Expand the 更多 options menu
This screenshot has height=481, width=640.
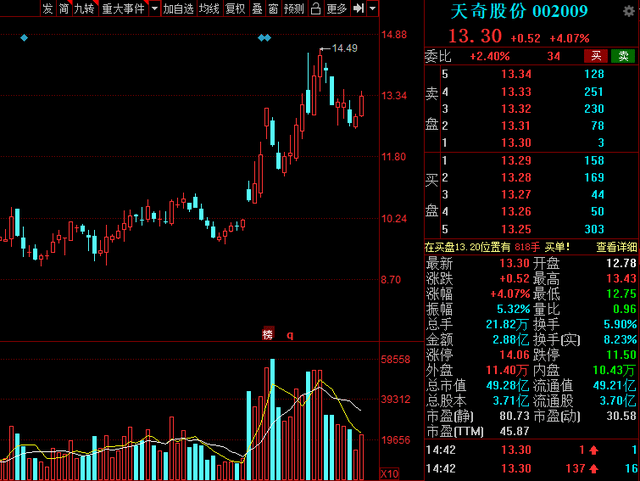(336, 8)
